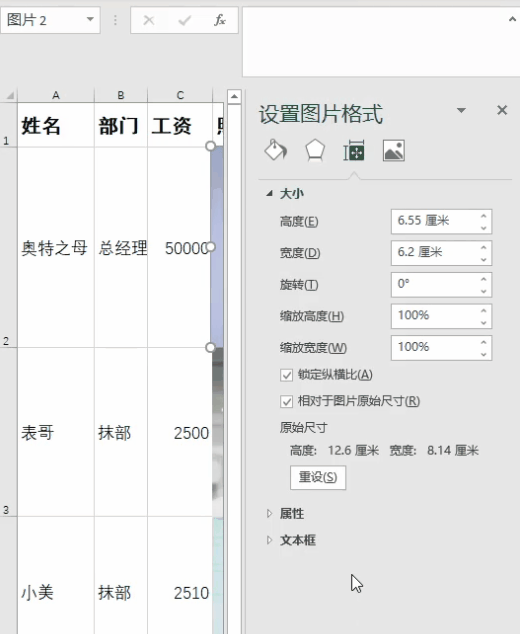Decrease 宽度 with the down spinner

pos(484,259)
